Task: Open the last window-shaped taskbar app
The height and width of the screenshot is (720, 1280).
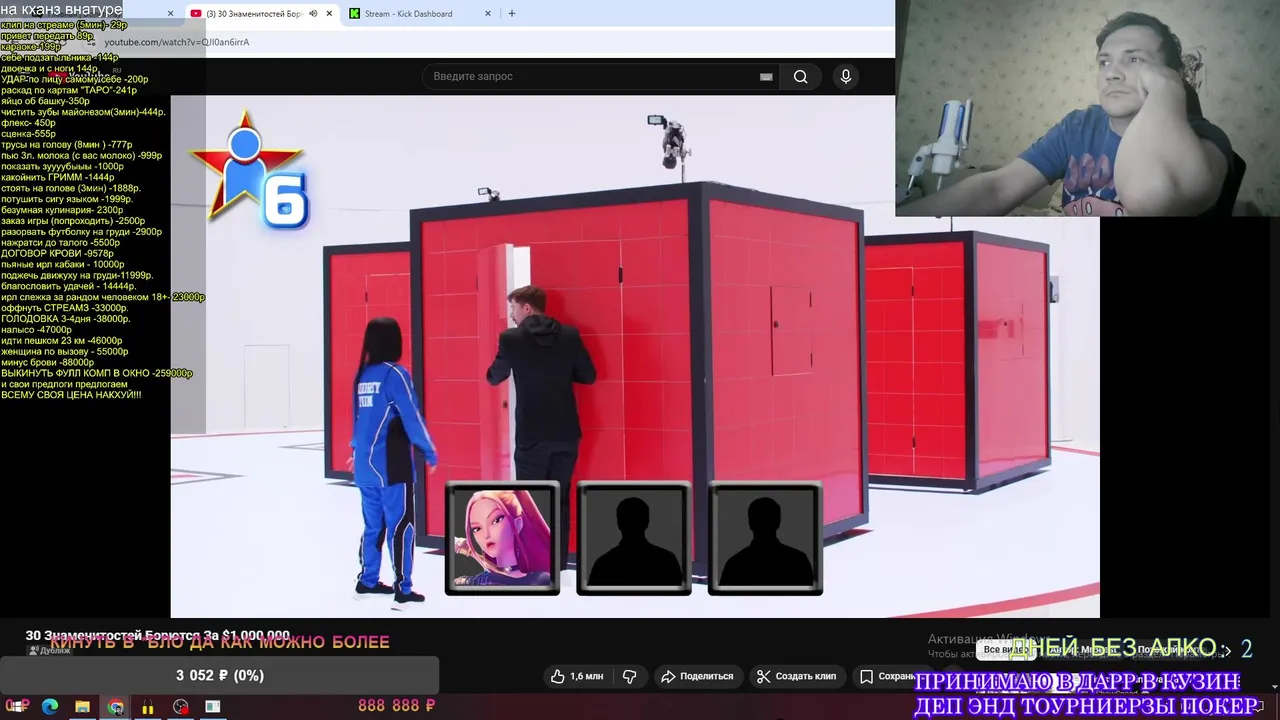Action: click(x=213, y=706)
